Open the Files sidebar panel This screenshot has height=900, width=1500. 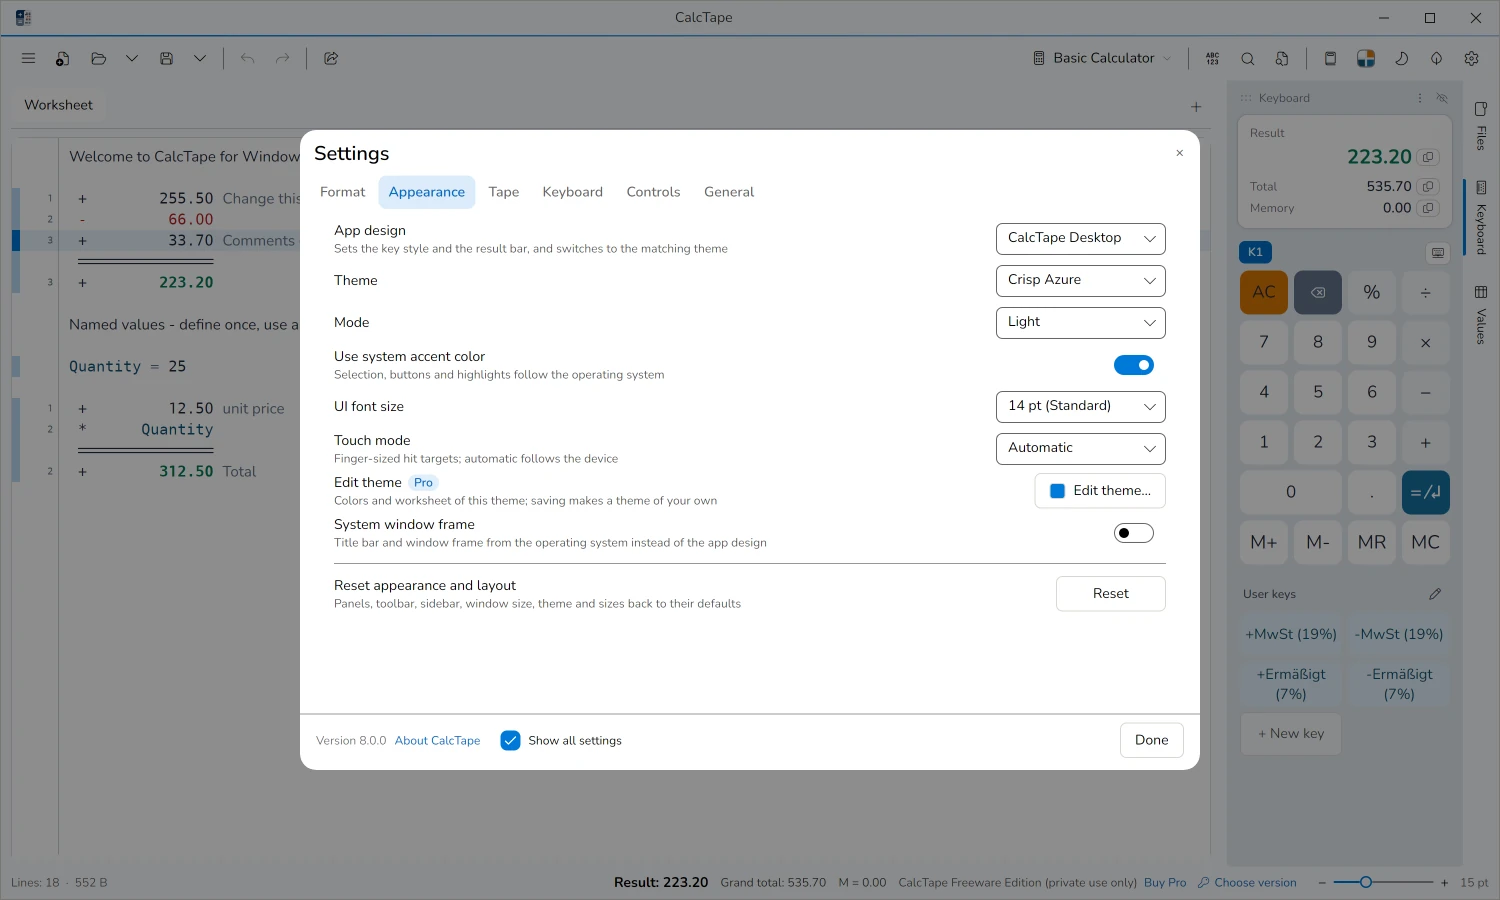pyautogui.click(x=1481, y=125)
